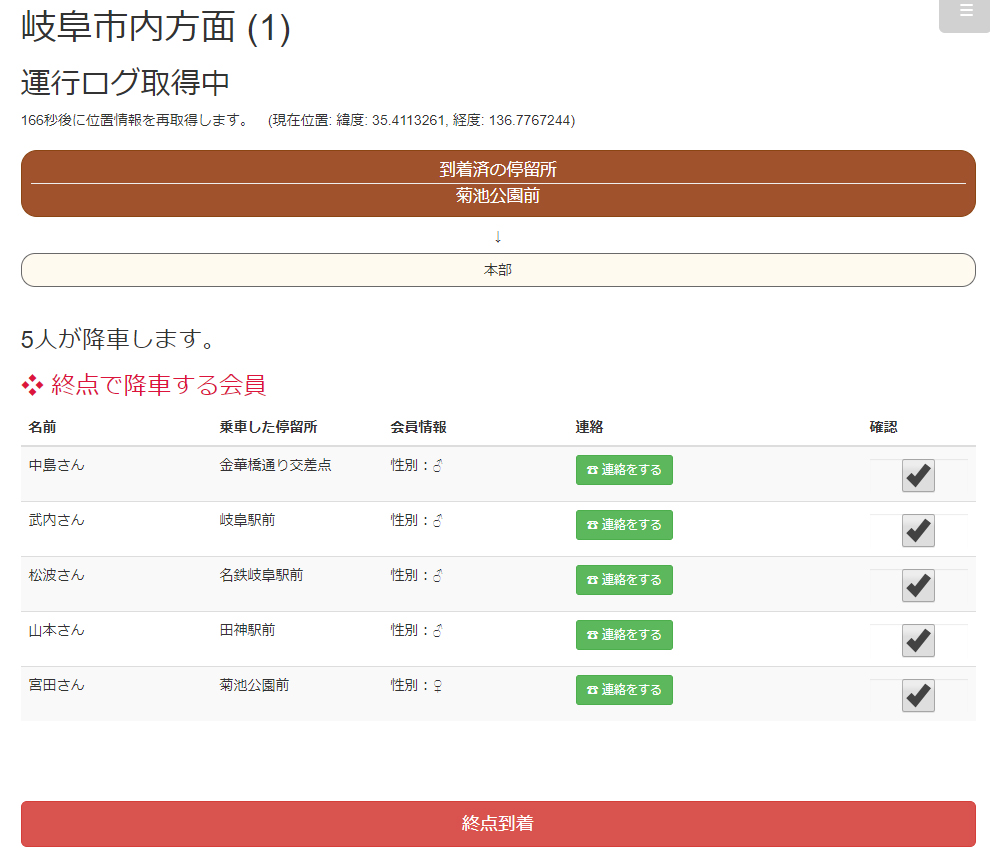Click the male gender symbol for 中島さん
The width and height of the screenshot is (990, 860).
tap(437, 465)
